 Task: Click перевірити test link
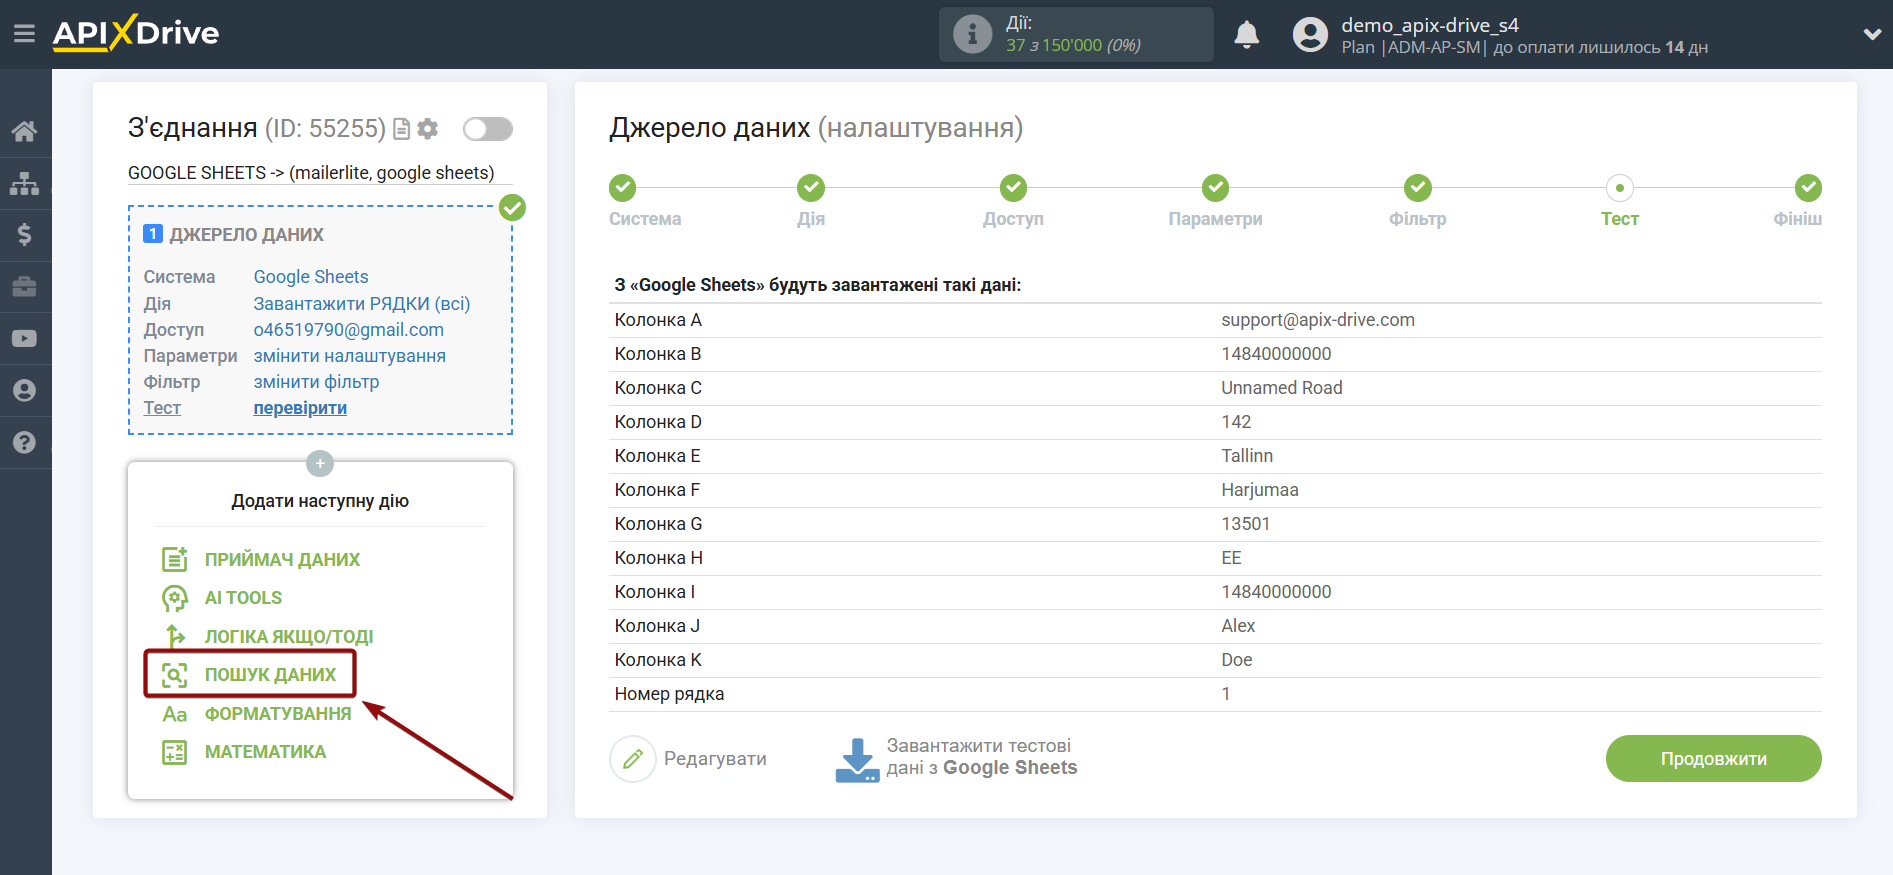point(300,407)
